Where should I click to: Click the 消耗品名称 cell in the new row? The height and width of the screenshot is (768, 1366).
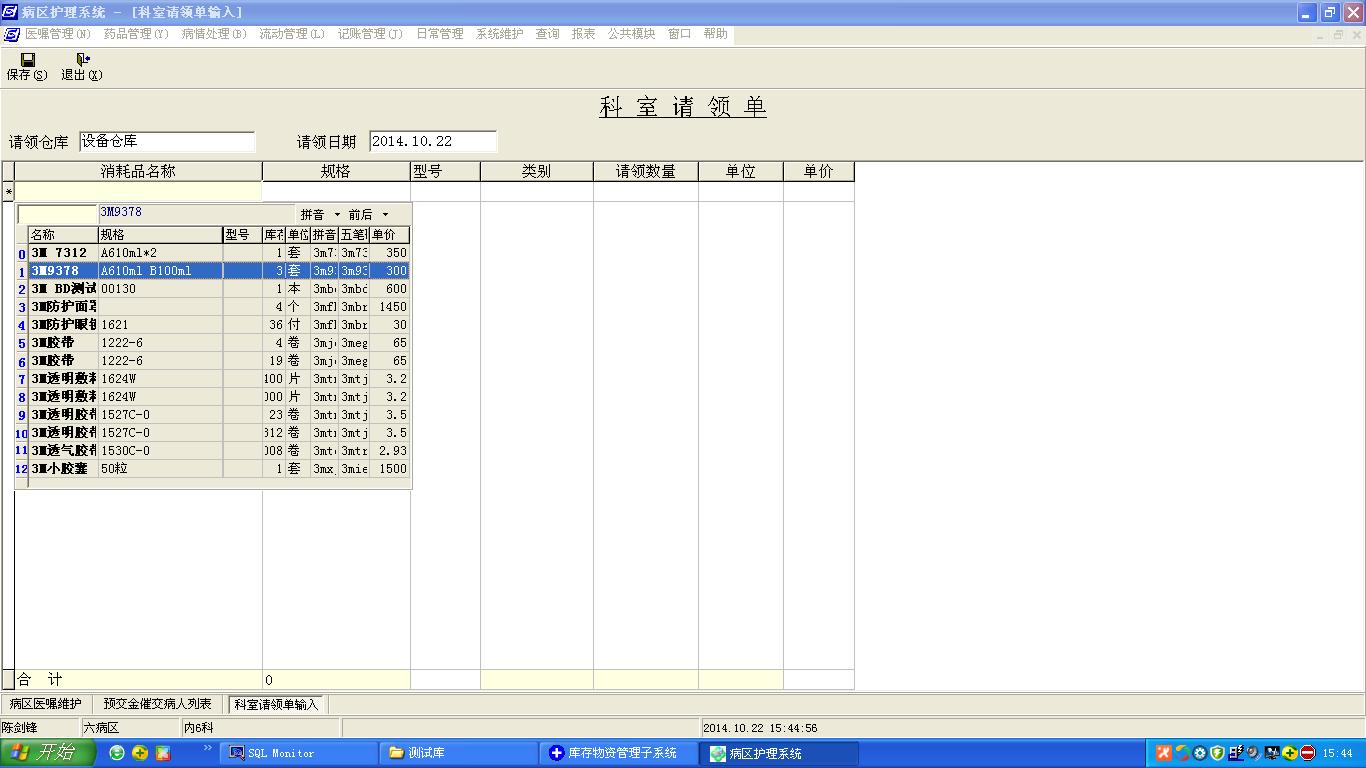138,192
